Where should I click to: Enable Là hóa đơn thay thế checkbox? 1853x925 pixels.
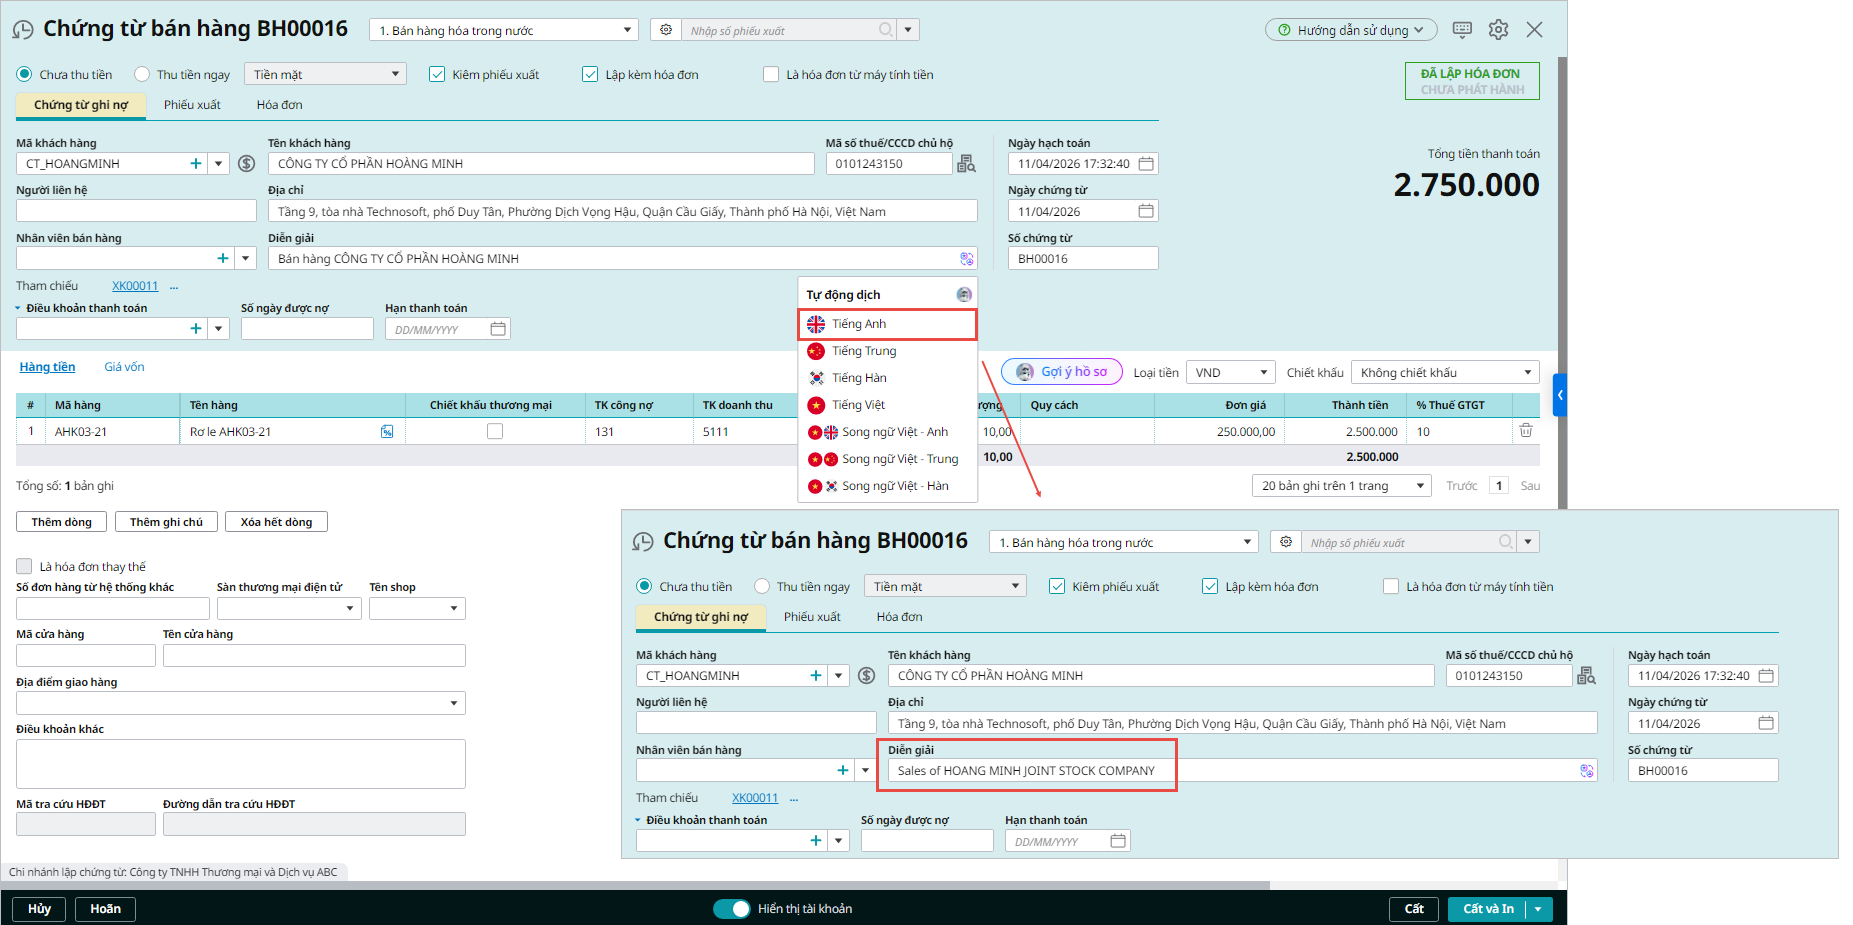click(x=25, y=567)
